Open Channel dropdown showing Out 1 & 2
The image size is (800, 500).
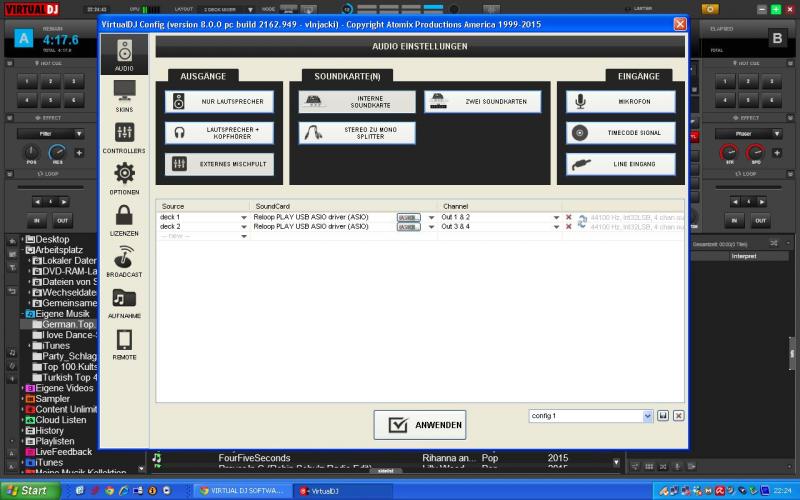pos(556,217)
